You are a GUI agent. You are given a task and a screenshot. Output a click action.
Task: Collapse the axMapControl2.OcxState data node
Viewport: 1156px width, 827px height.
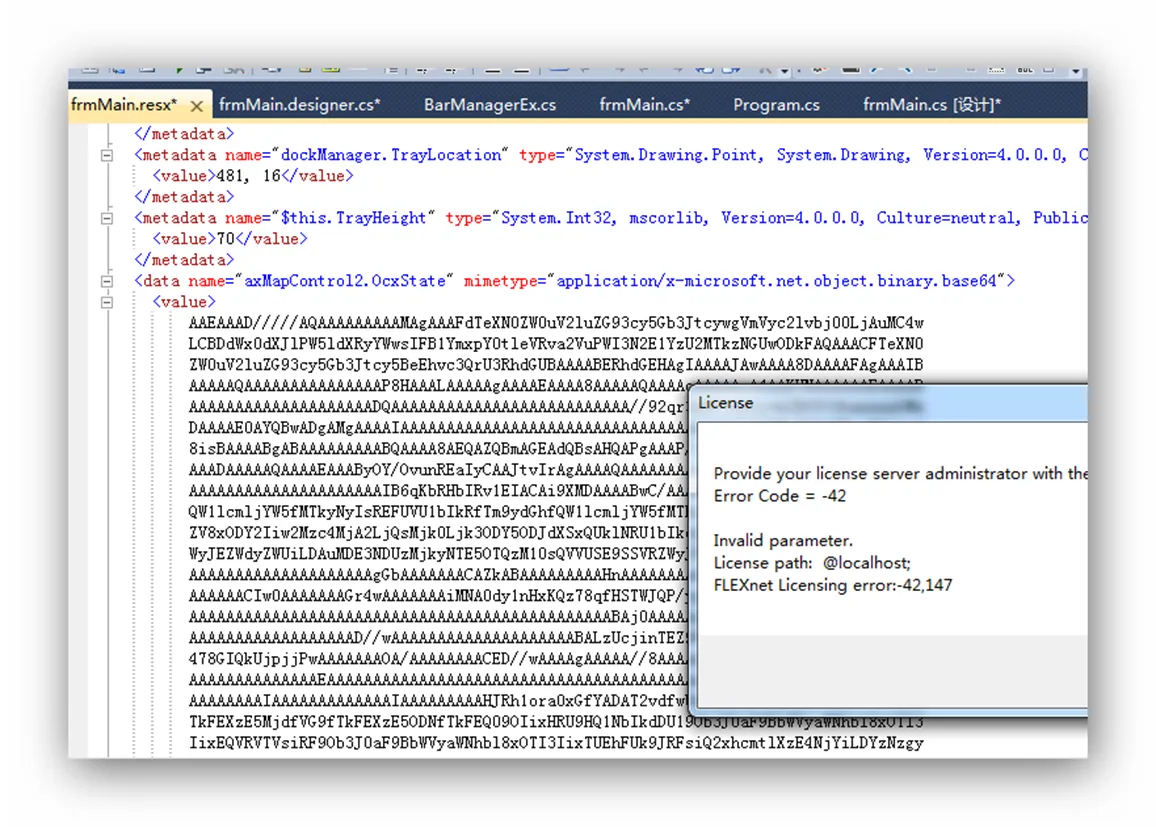[106, 281]
